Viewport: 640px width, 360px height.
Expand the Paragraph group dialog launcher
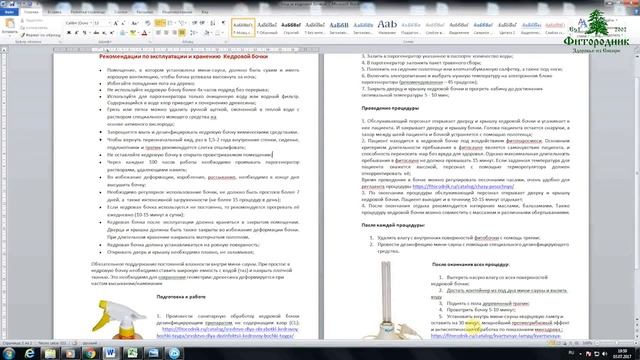point(226,42)
